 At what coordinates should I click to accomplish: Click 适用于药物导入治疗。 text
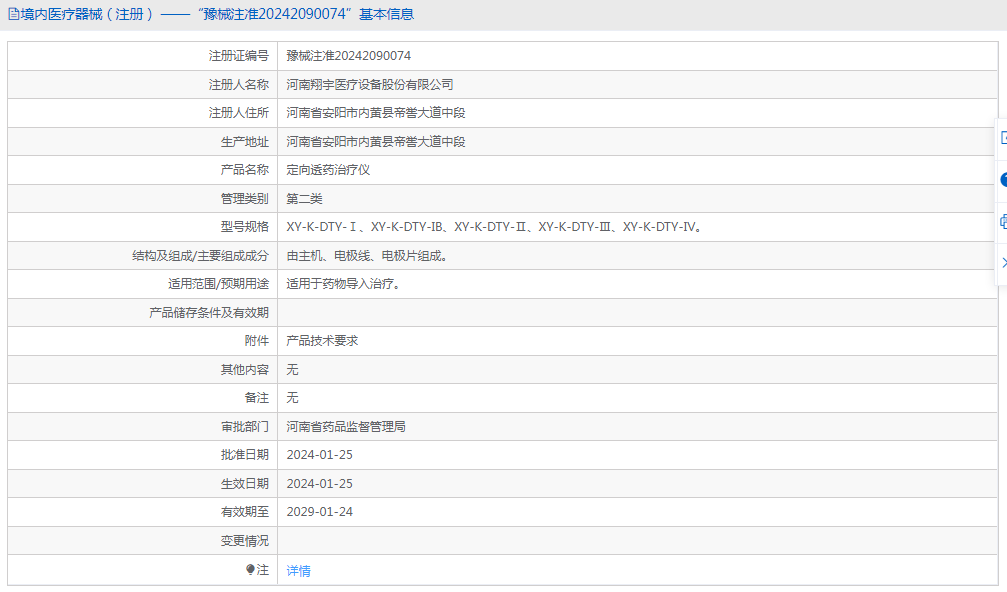point(344,284)
